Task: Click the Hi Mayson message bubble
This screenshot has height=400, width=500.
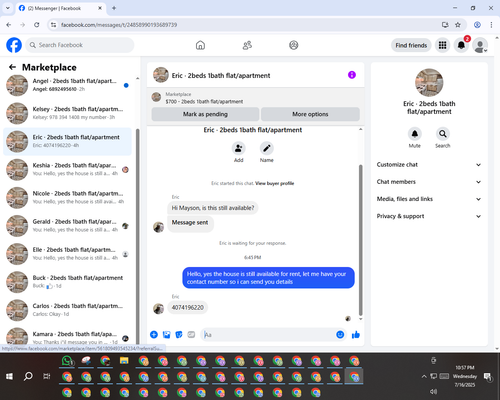Action: click(x=213, y=208)
